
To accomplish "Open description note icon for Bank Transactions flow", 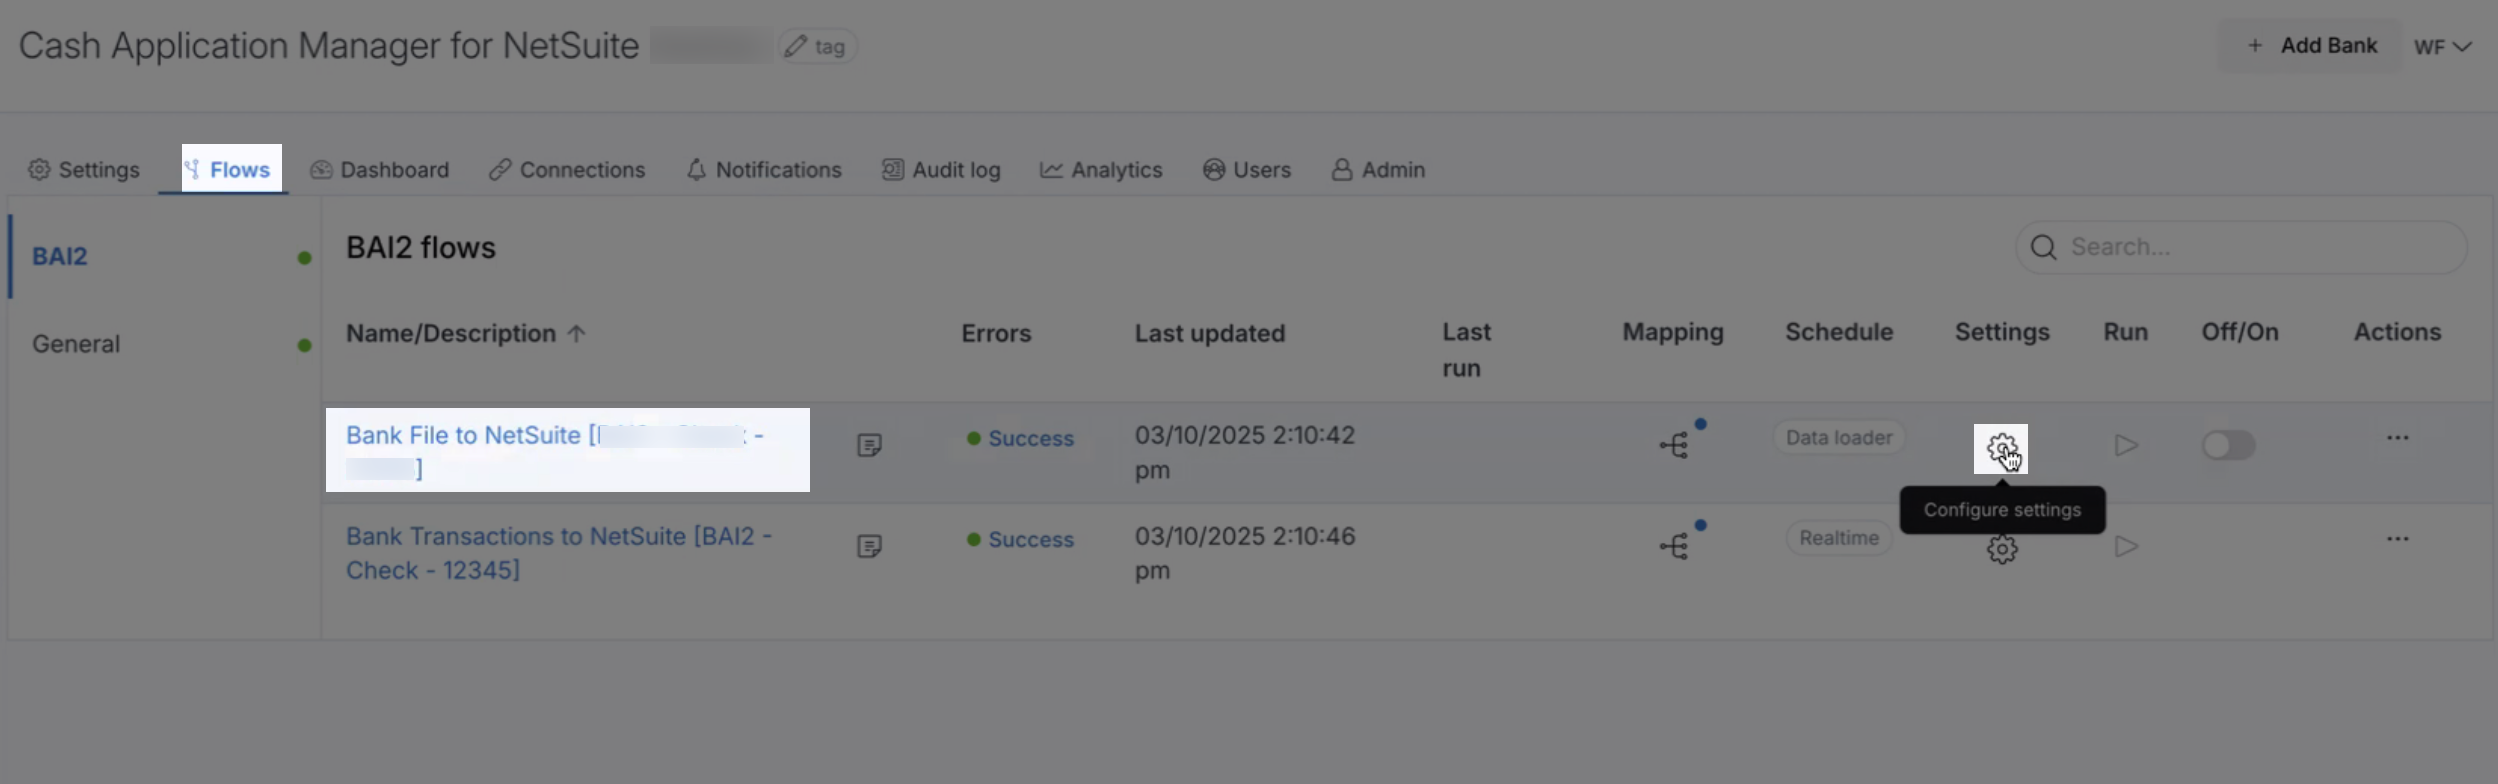I will coord(870,546).
